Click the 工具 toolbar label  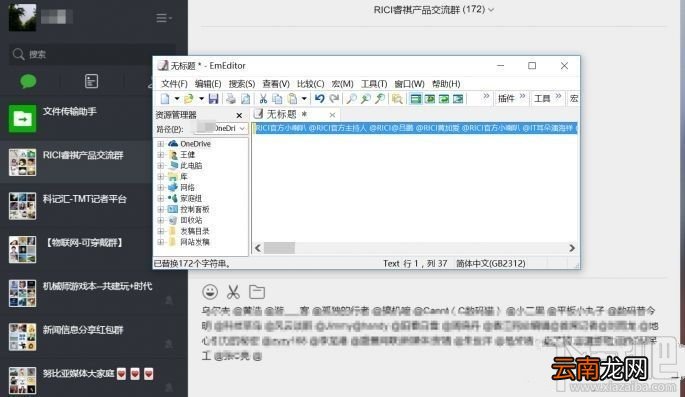point(542,99)
